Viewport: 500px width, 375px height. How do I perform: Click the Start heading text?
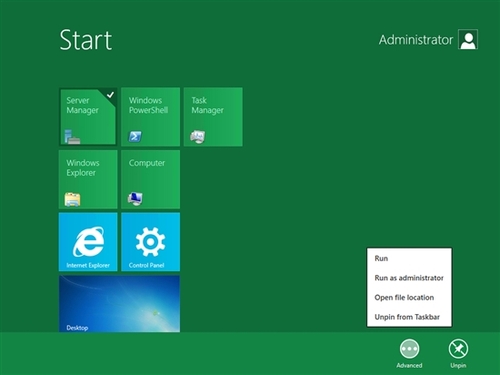click(86, 40)
